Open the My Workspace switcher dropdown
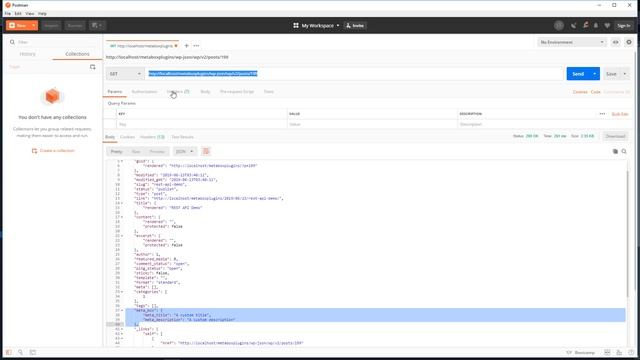 coord(316,25)
